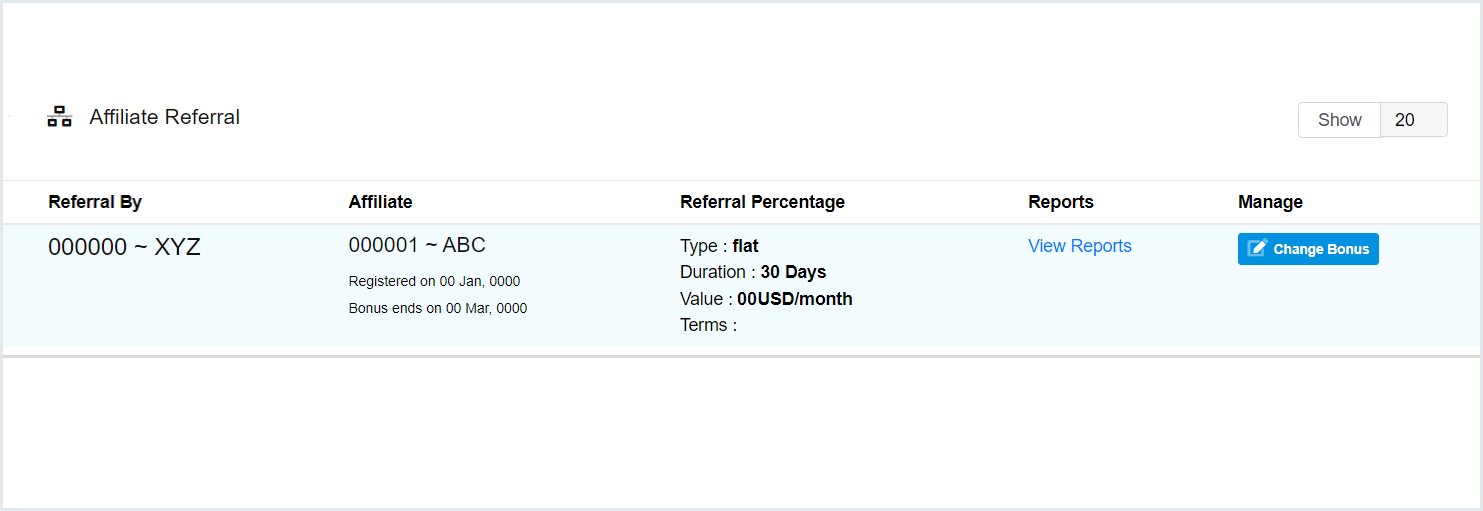Screen dimensions: 1483x511
Task: Click the Duration 30 Days value
Action: click(793, 272)
